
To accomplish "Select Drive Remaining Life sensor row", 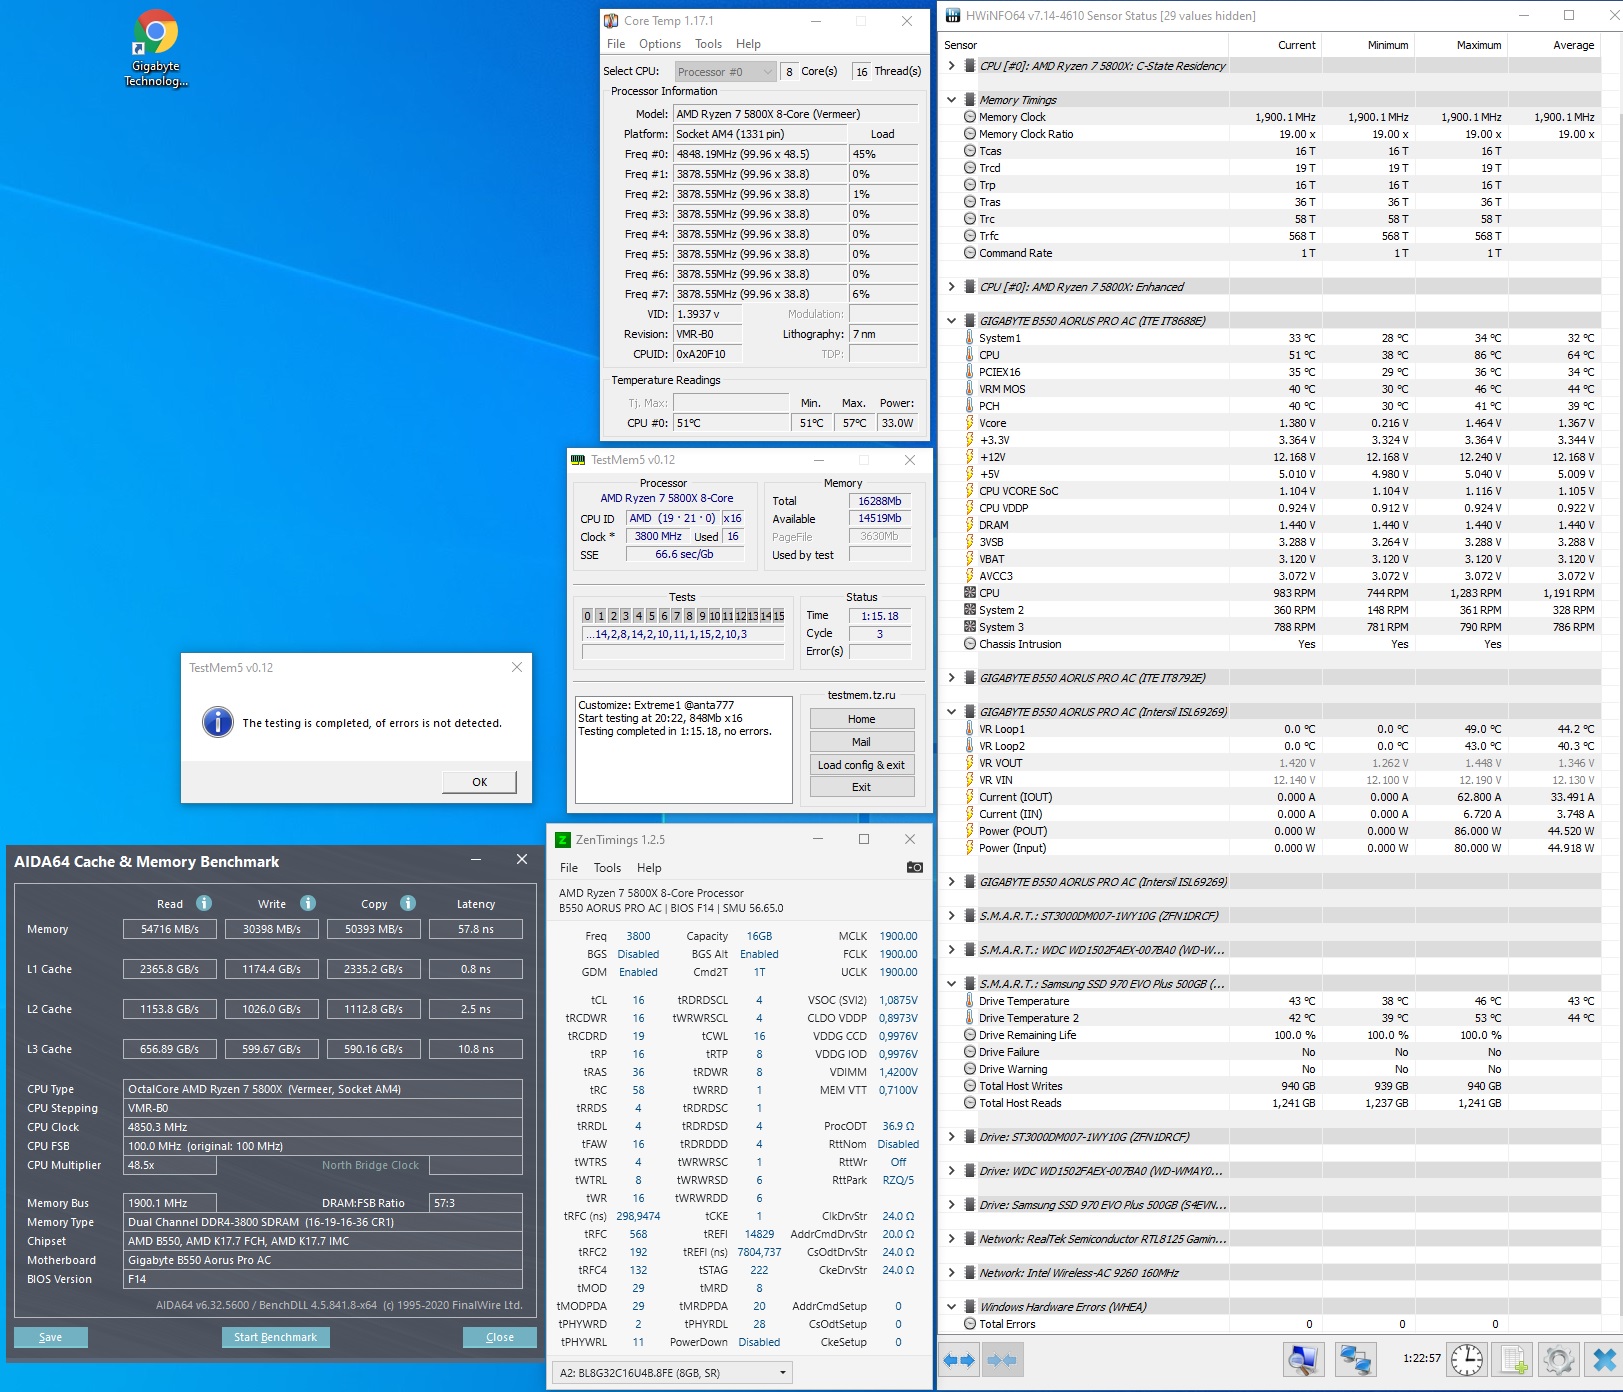I will coord(1270,1035).
